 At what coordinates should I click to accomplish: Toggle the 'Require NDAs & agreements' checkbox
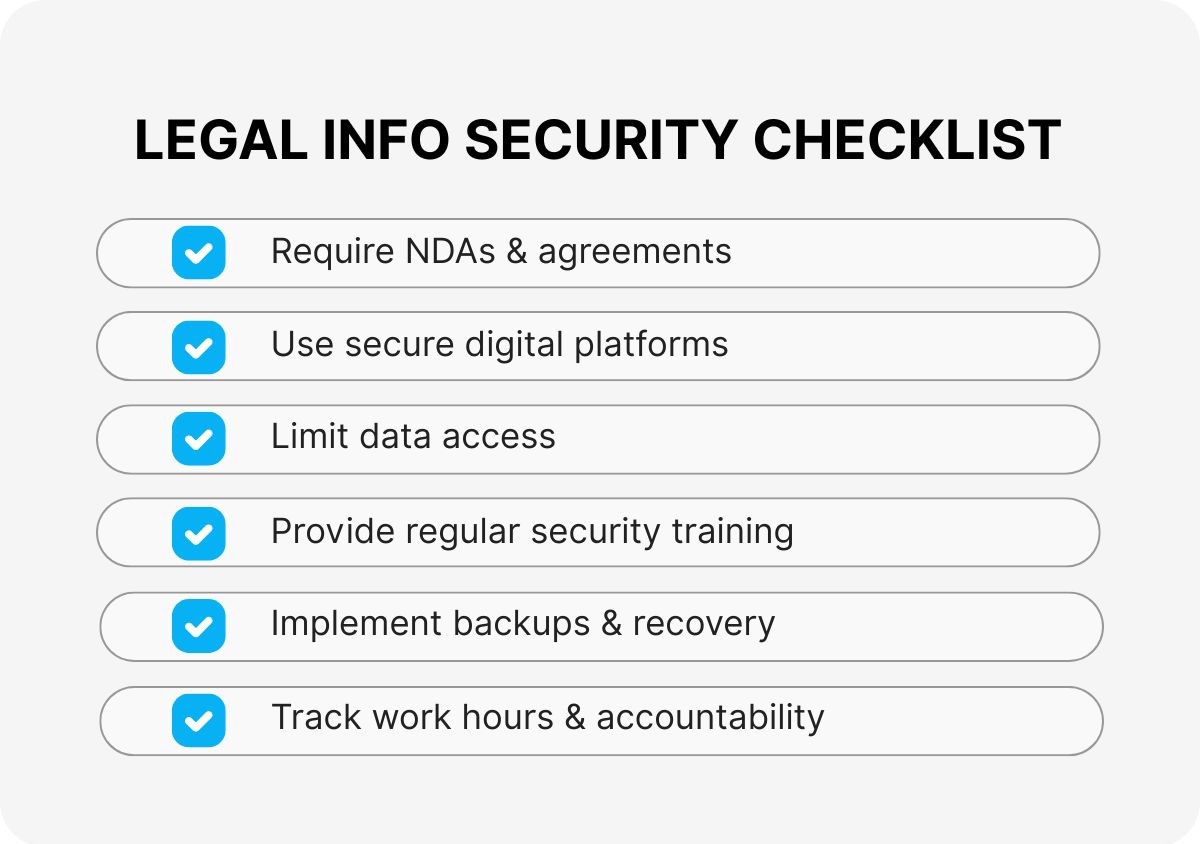[198, 252]
